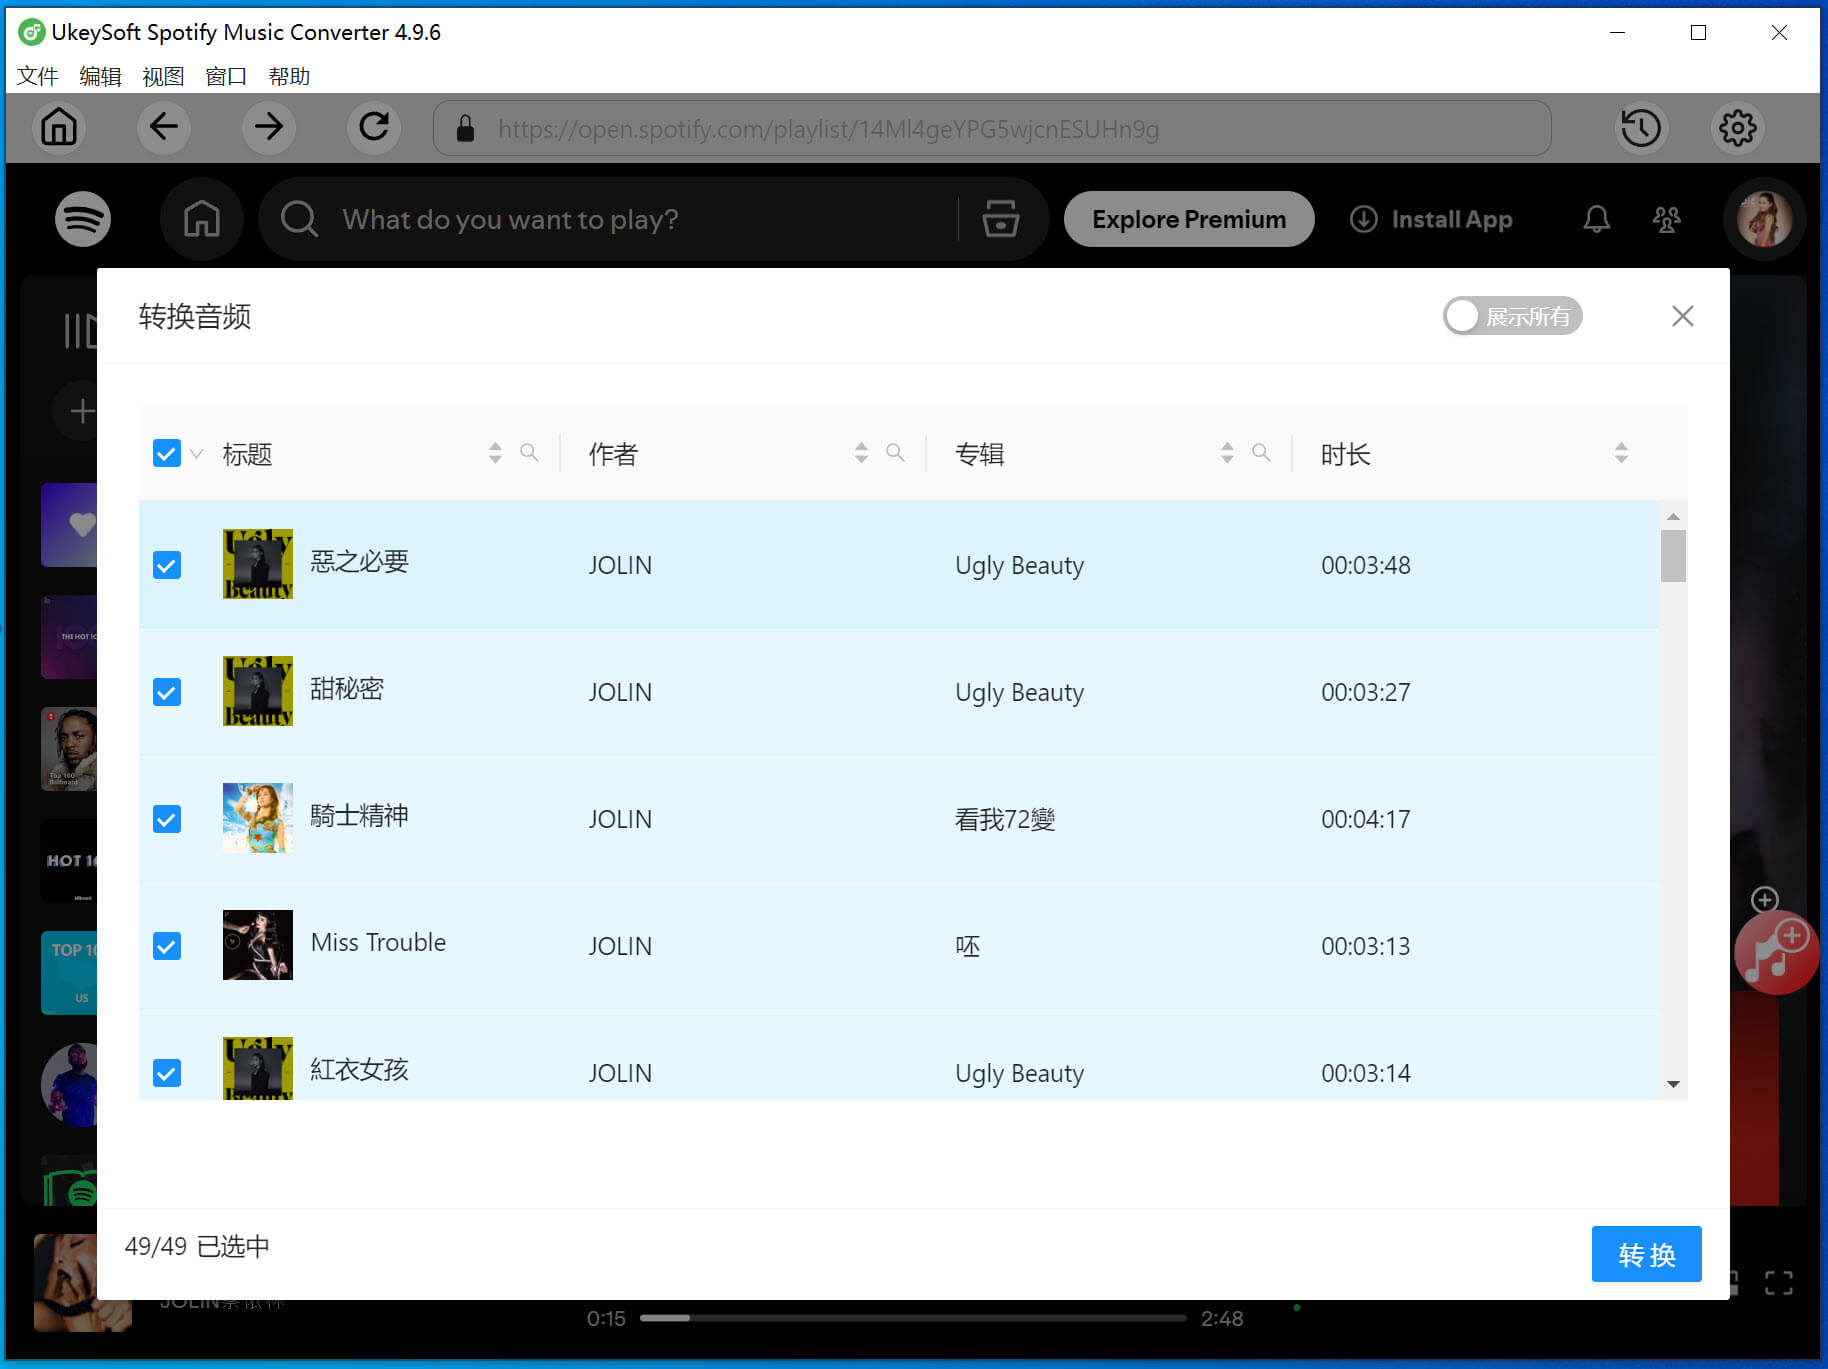This screenshot has width=1828, height=1369.
Task: Click Explore Premium button
Action: (x=1189, y=219)
